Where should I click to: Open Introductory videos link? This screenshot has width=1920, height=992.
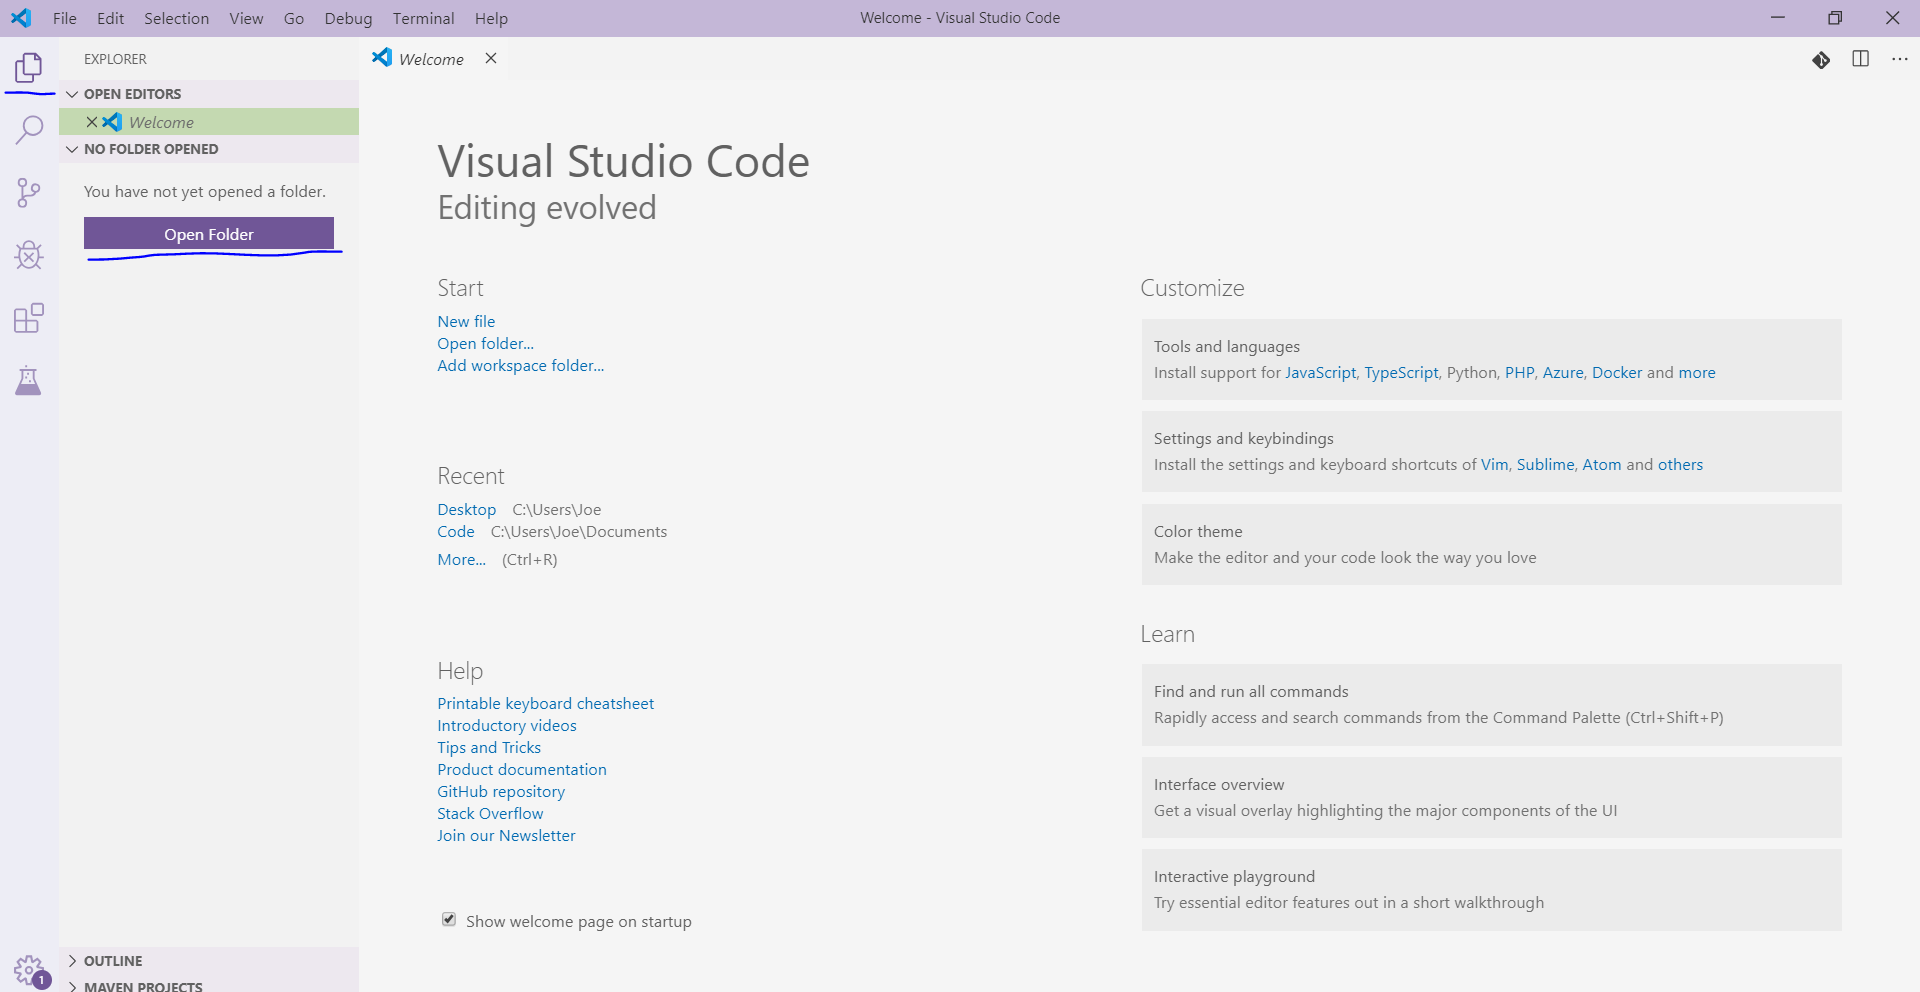507,725
